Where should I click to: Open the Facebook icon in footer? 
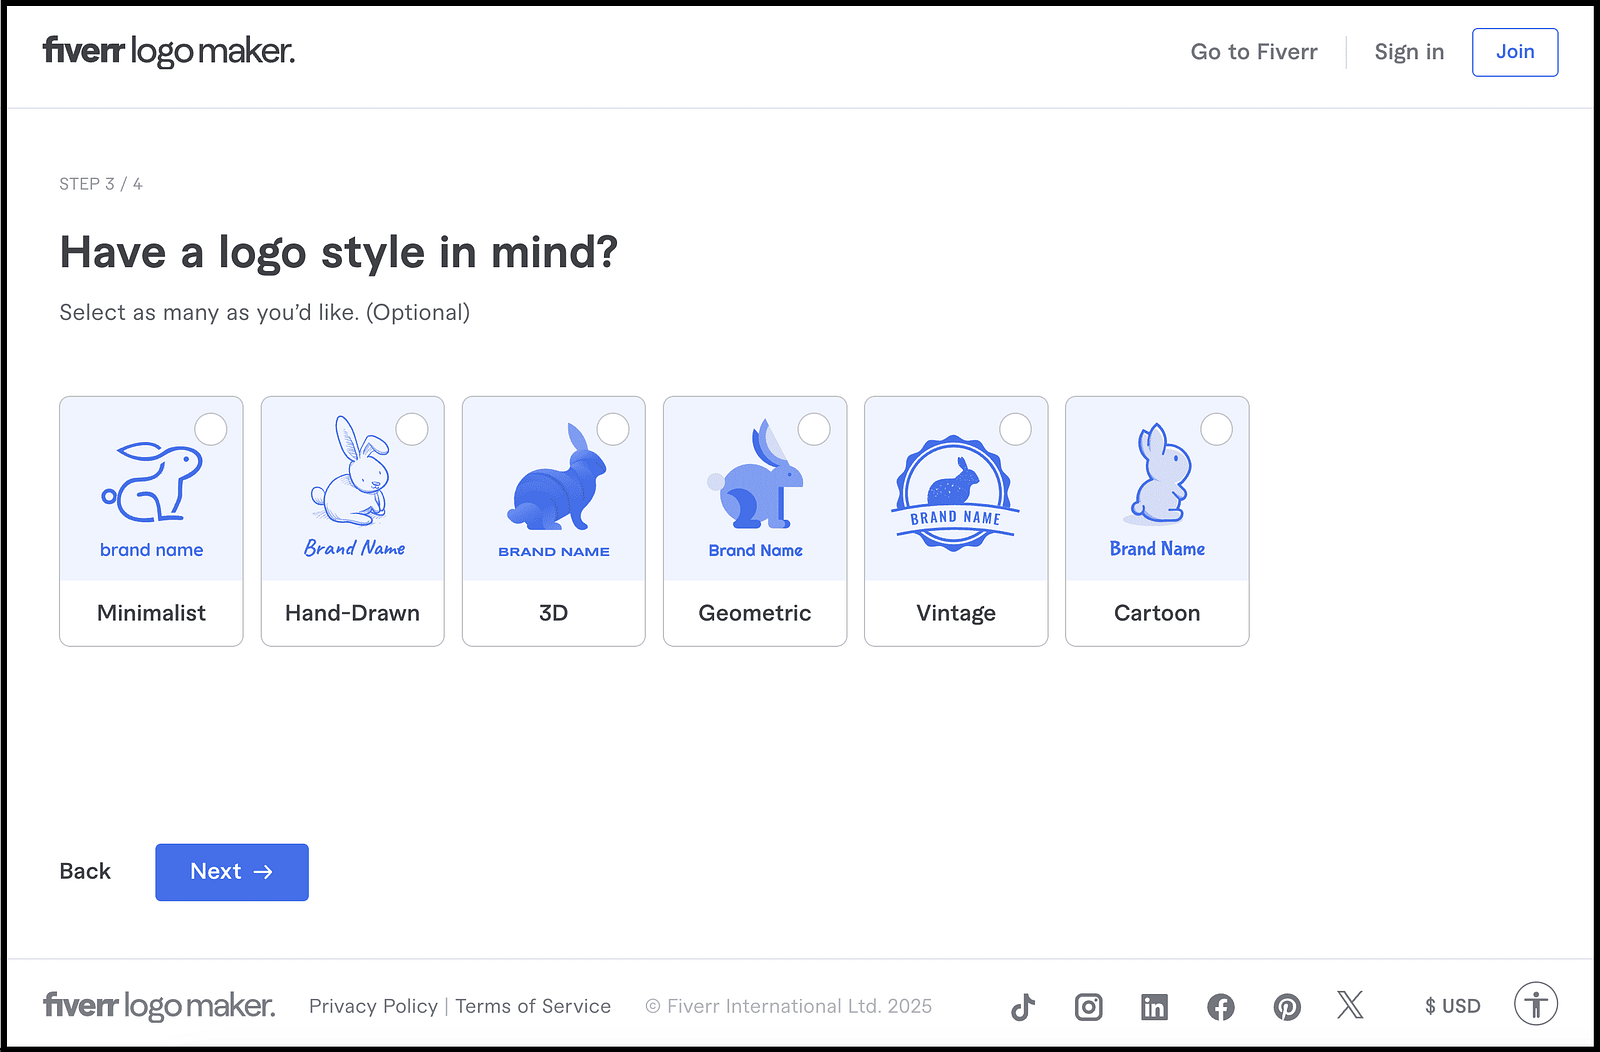(1220, 1007)
